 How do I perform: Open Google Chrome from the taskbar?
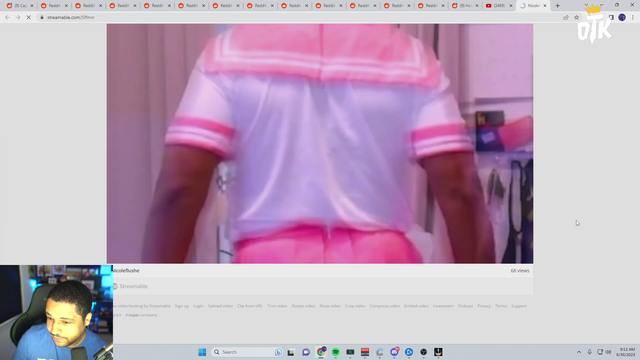(321, 351)
